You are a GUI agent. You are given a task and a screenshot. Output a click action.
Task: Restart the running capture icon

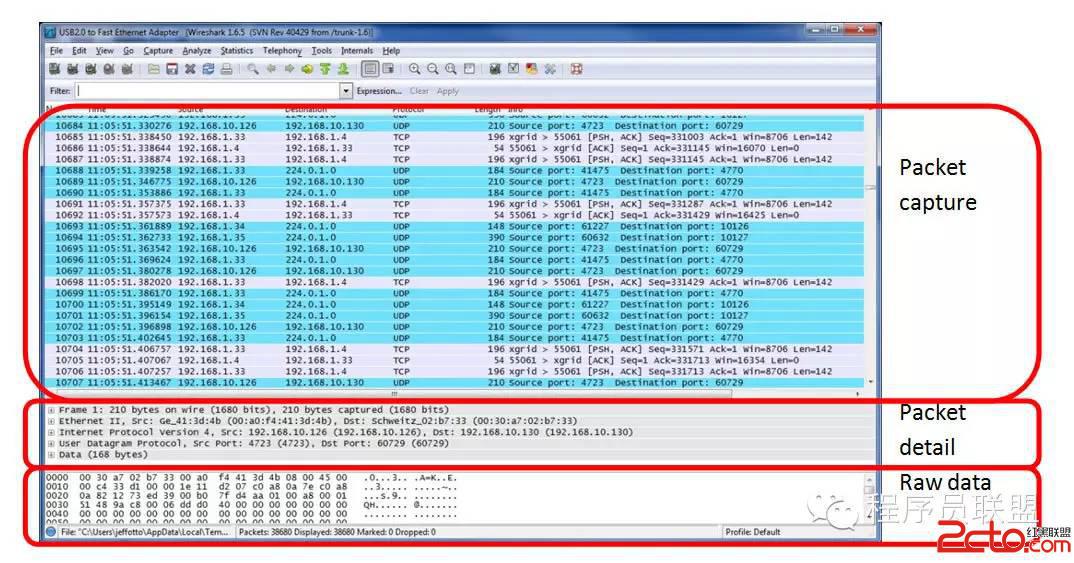click(x=127, y=69)
